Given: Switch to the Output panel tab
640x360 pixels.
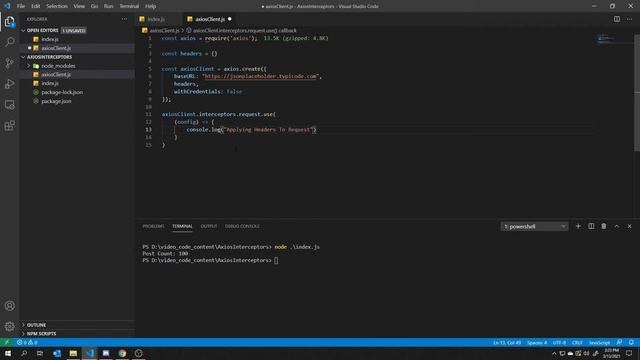Looking at the screenshot, I should click(209, 226).
